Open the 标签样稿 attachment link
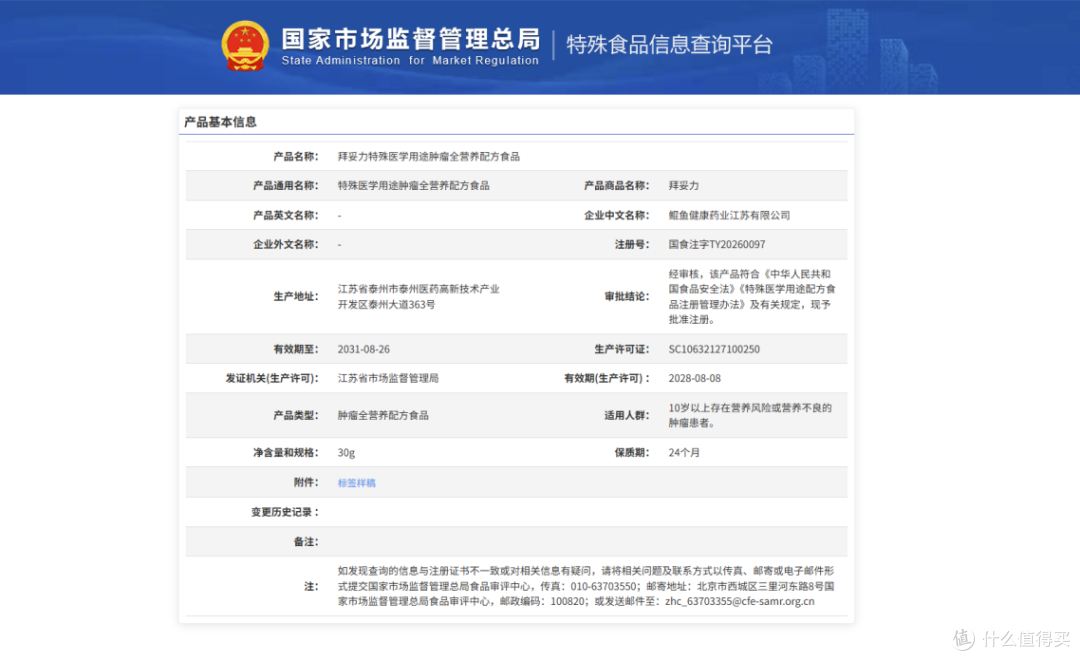The width and height of the screenshot is (1080, 661). 356,483
